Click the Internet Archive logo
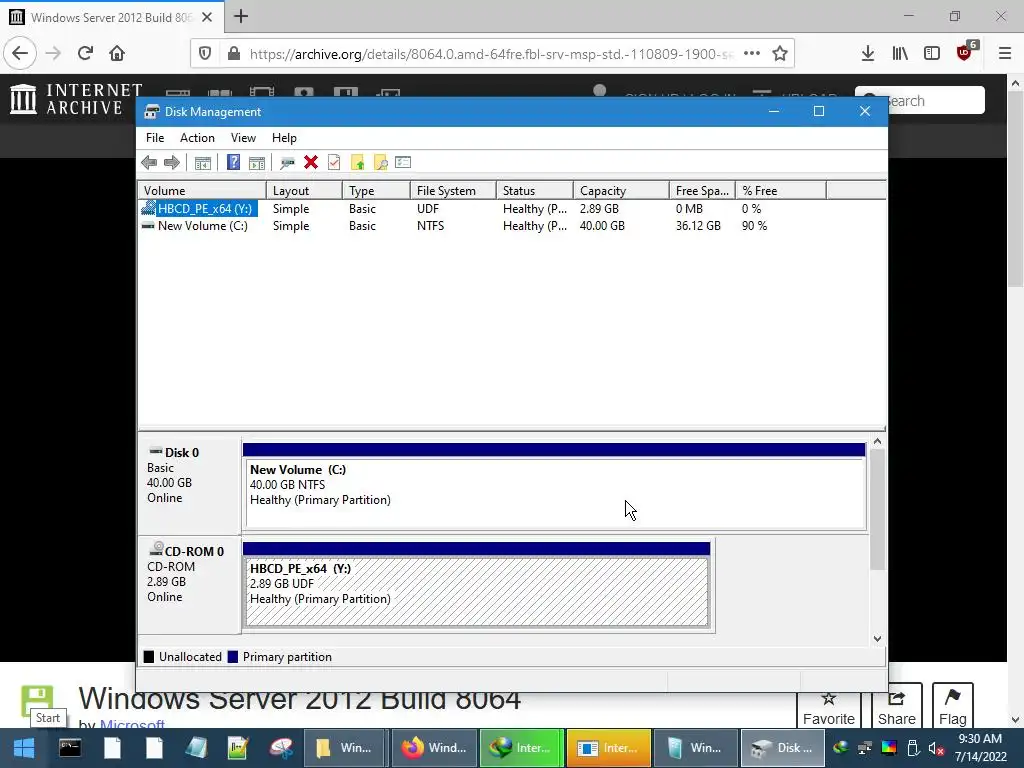The height and width of the screenshot is (768, 1024). 75,99
